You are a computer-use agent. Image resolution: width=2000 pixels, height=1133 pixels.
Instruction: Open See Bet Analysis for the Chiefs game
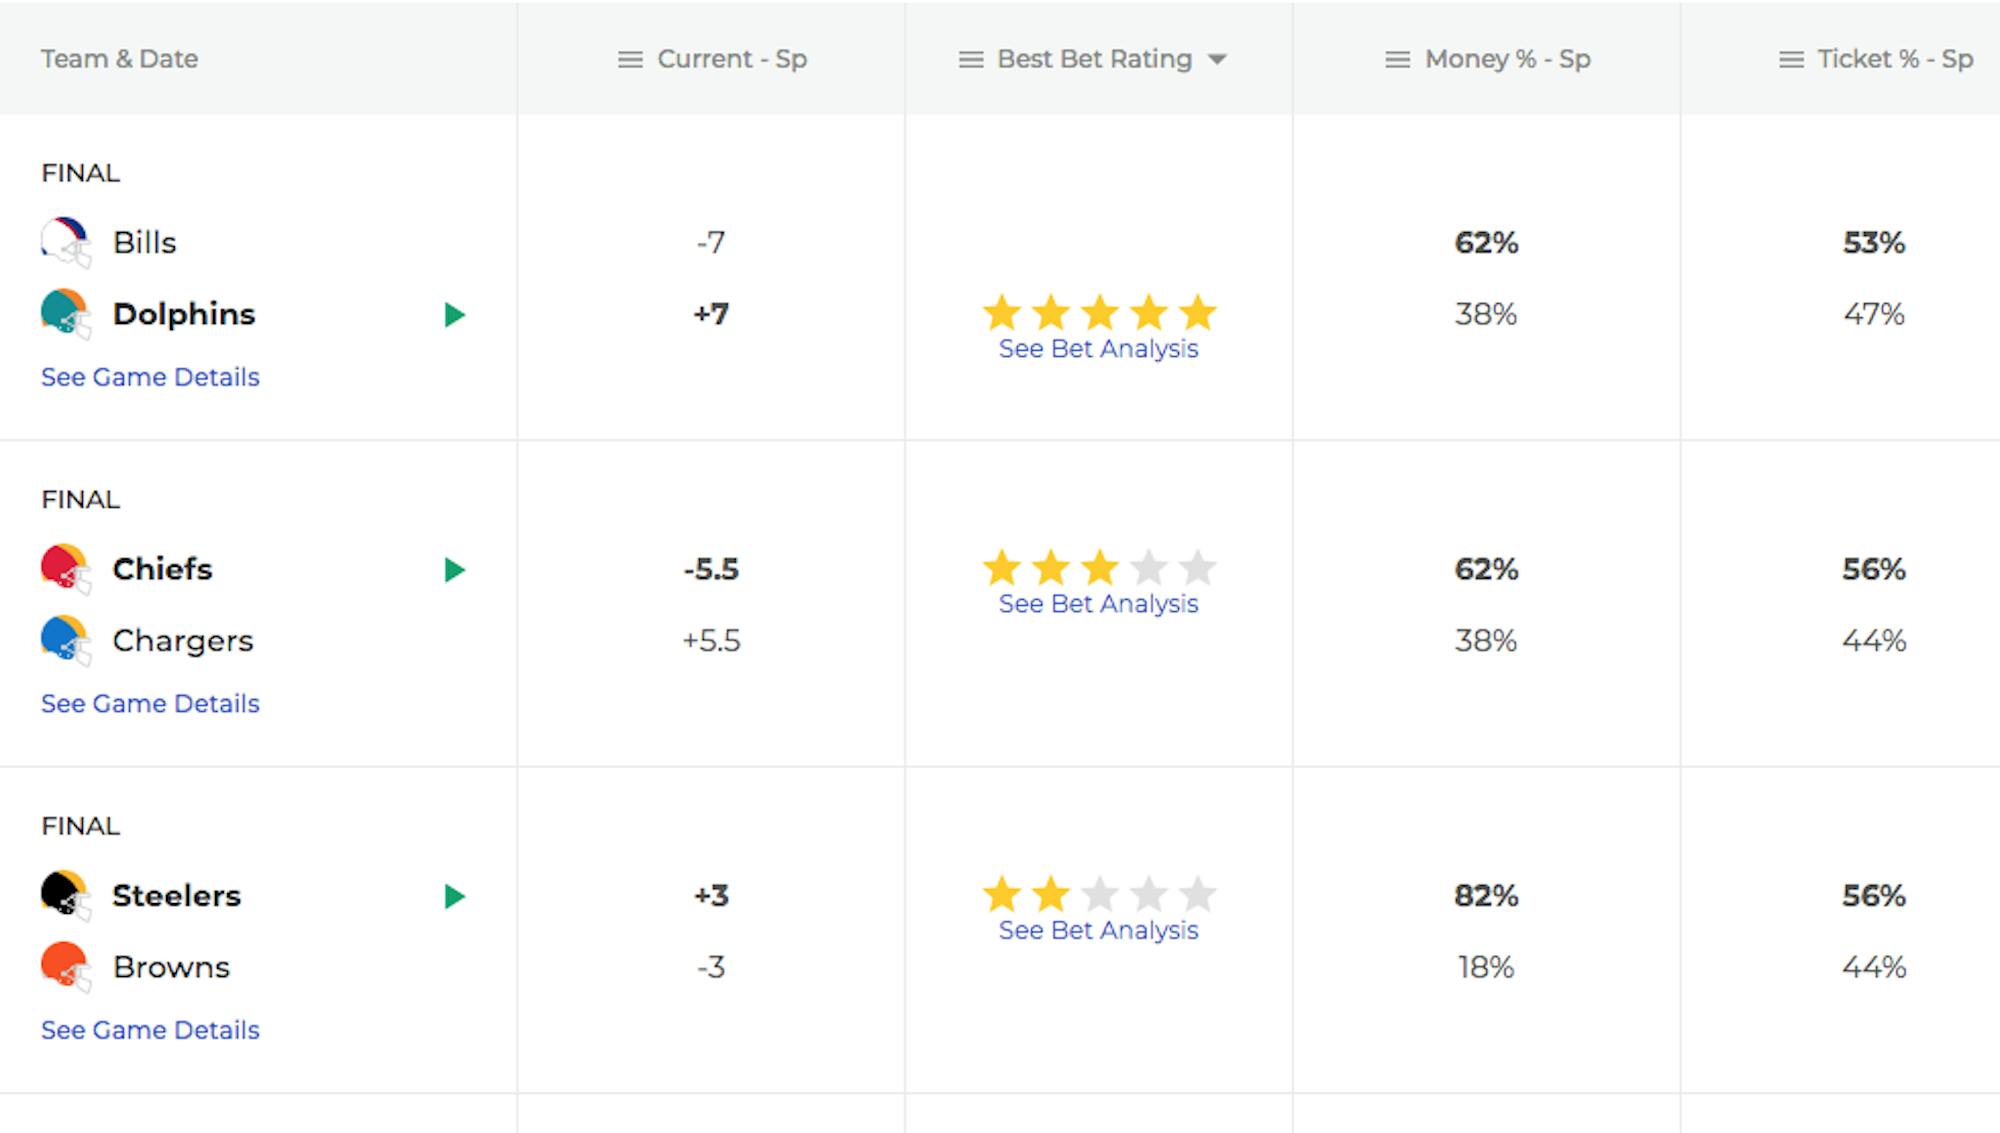pyautogui.click(x=1098, y=604)
